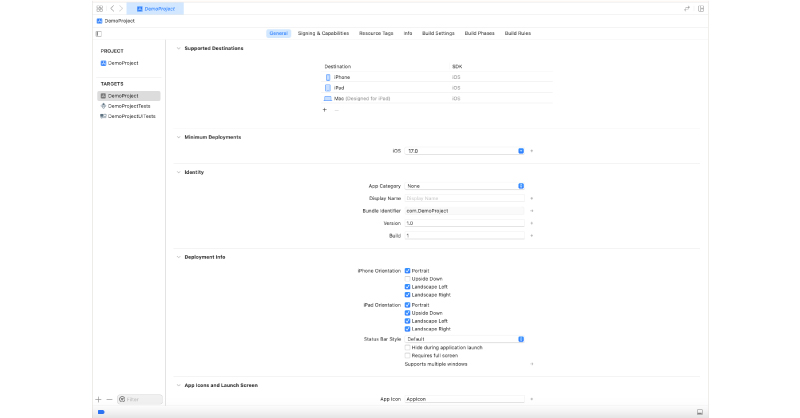This screenshot has width=800, height=418.
Task: Collapse the Identity section
Action: point(179,173)
